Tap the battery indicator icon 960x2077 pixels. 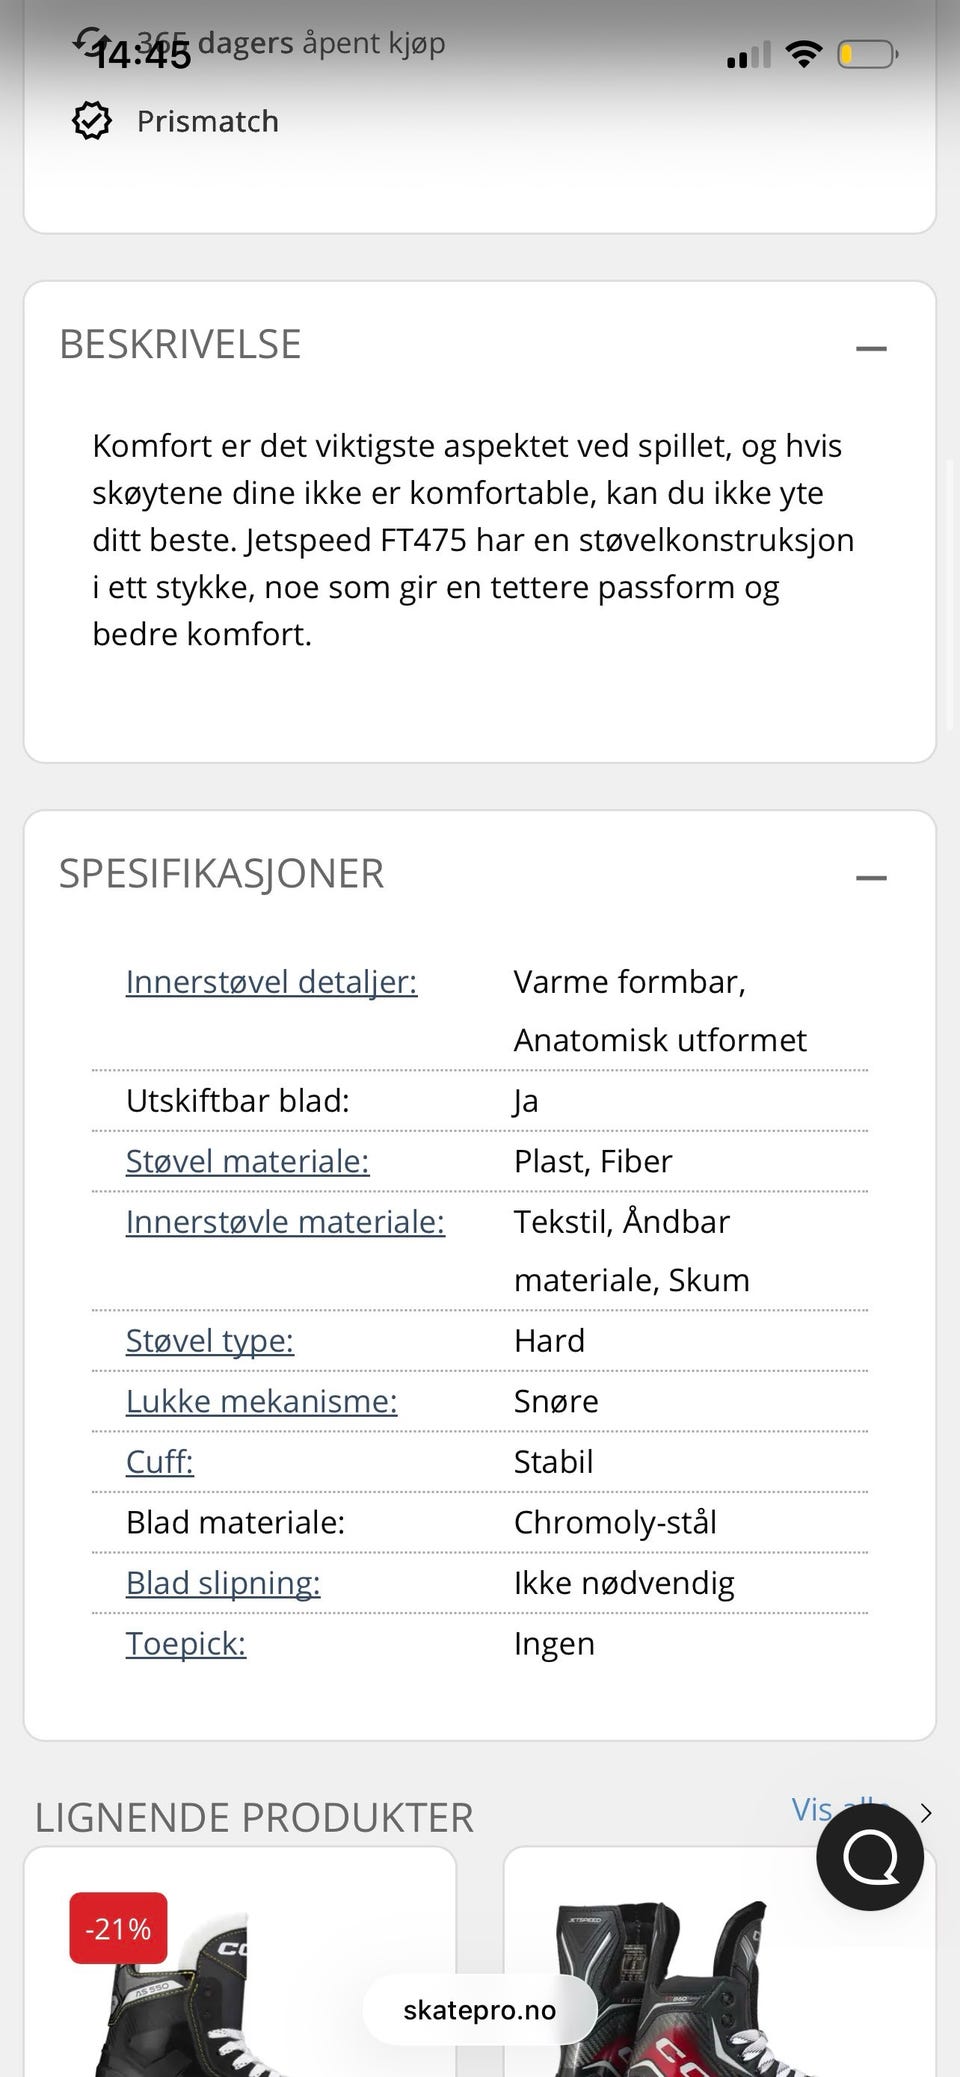coord(868,53)
